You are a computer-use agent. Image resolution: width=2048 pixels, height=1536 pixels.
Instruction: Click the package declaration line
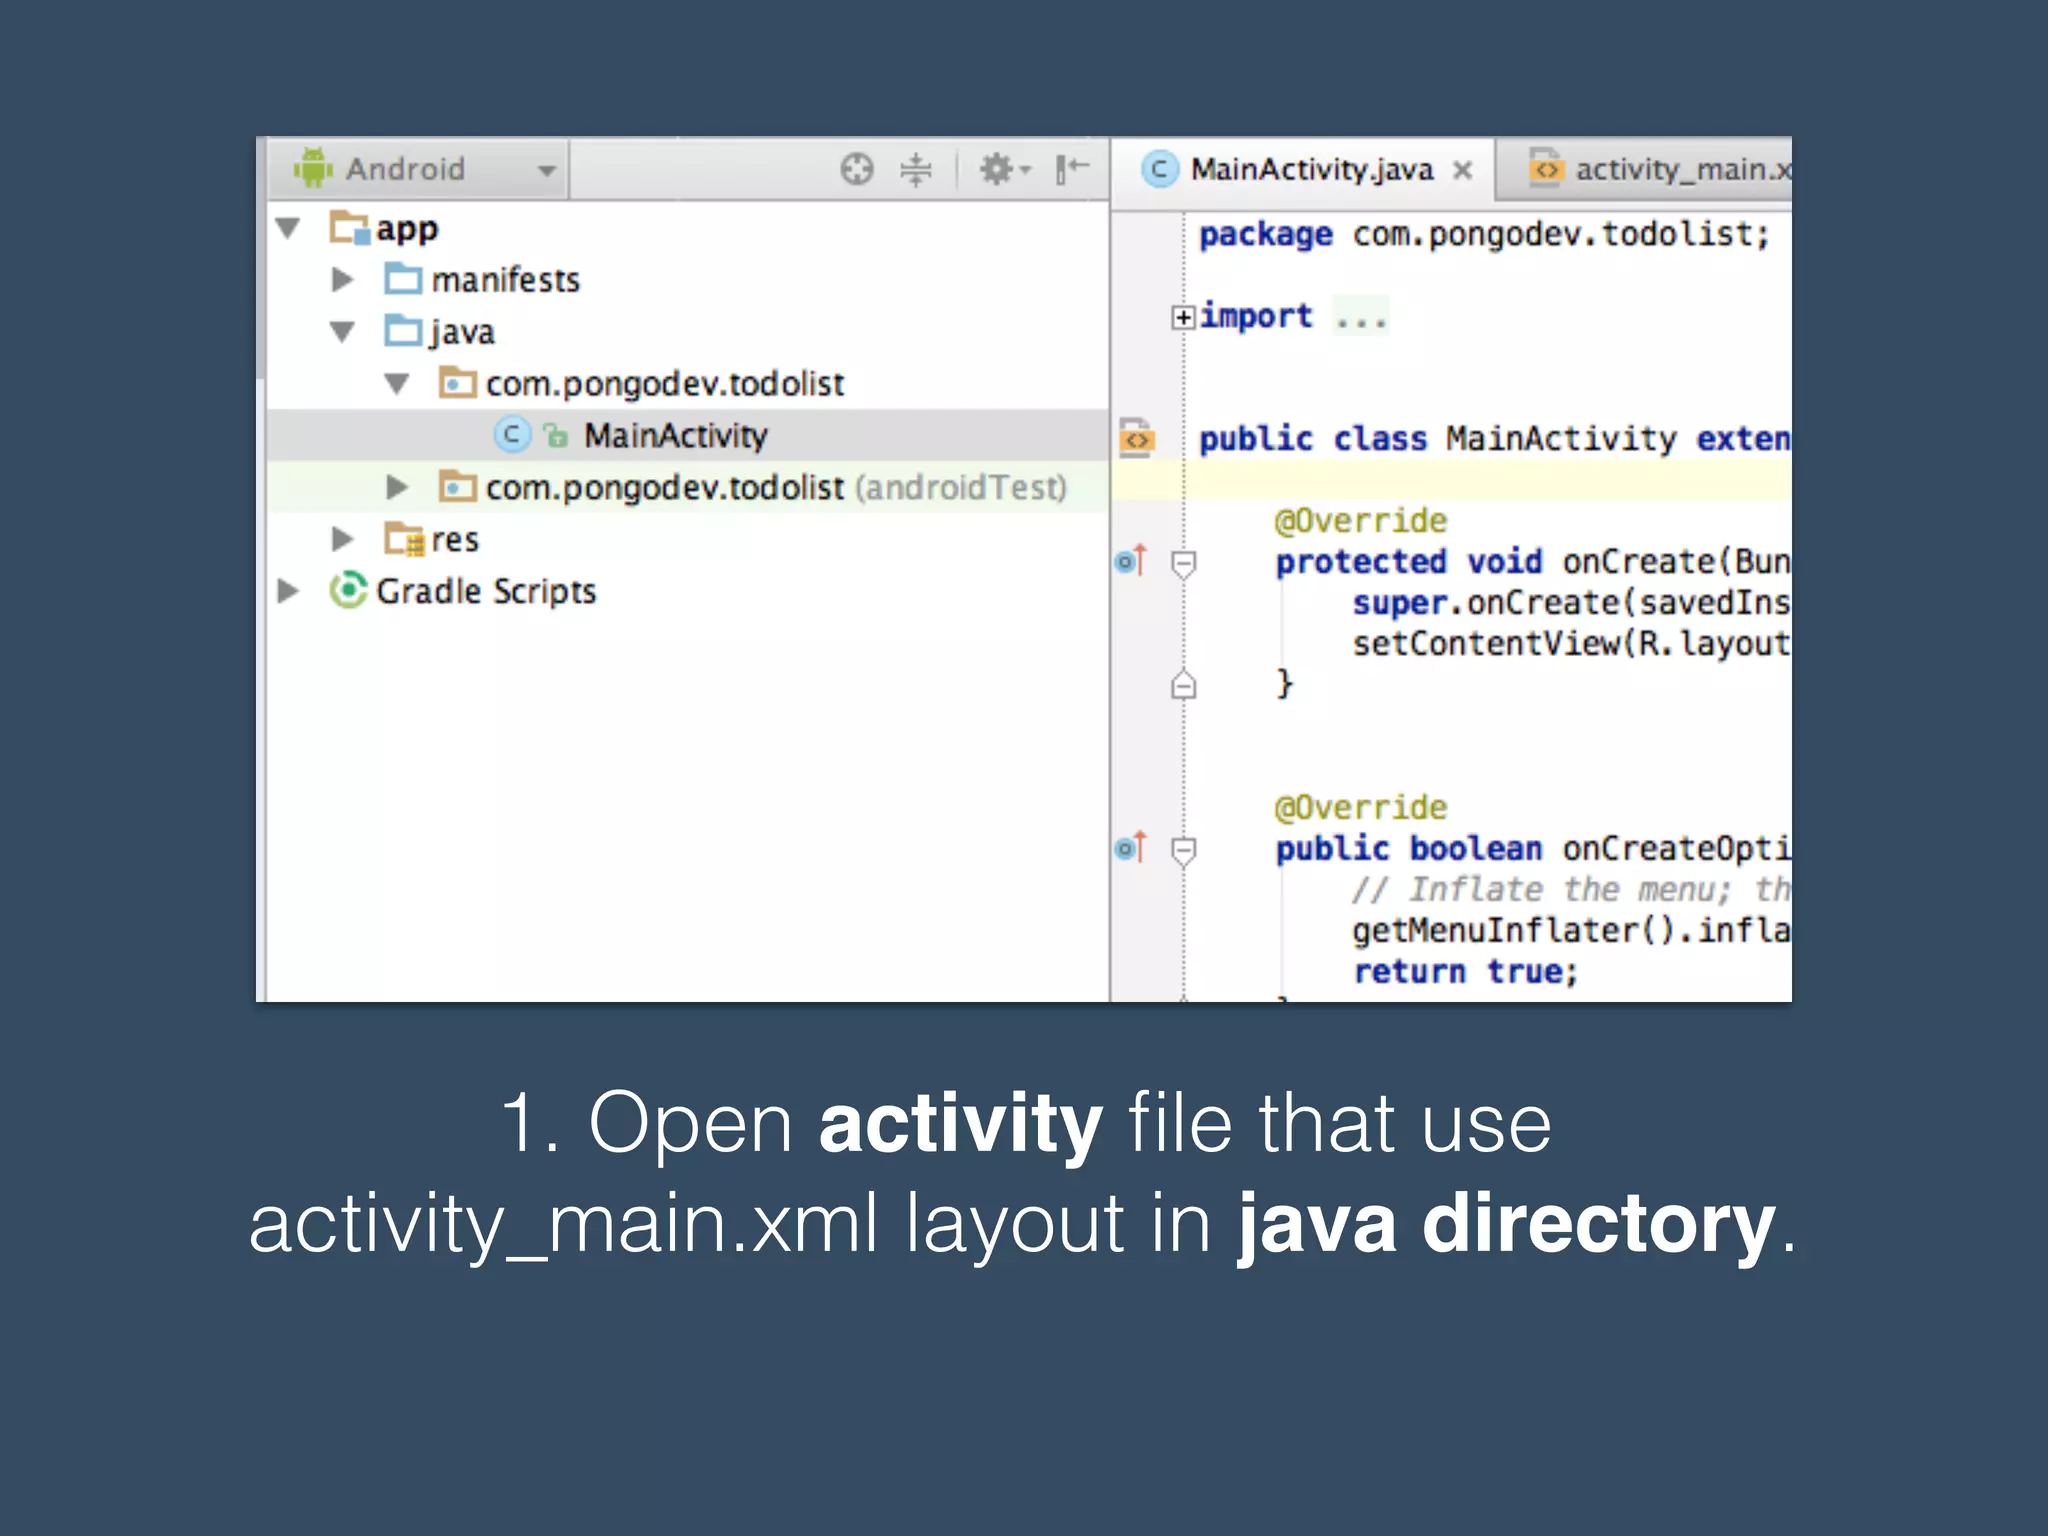[x=1485, y=235]
